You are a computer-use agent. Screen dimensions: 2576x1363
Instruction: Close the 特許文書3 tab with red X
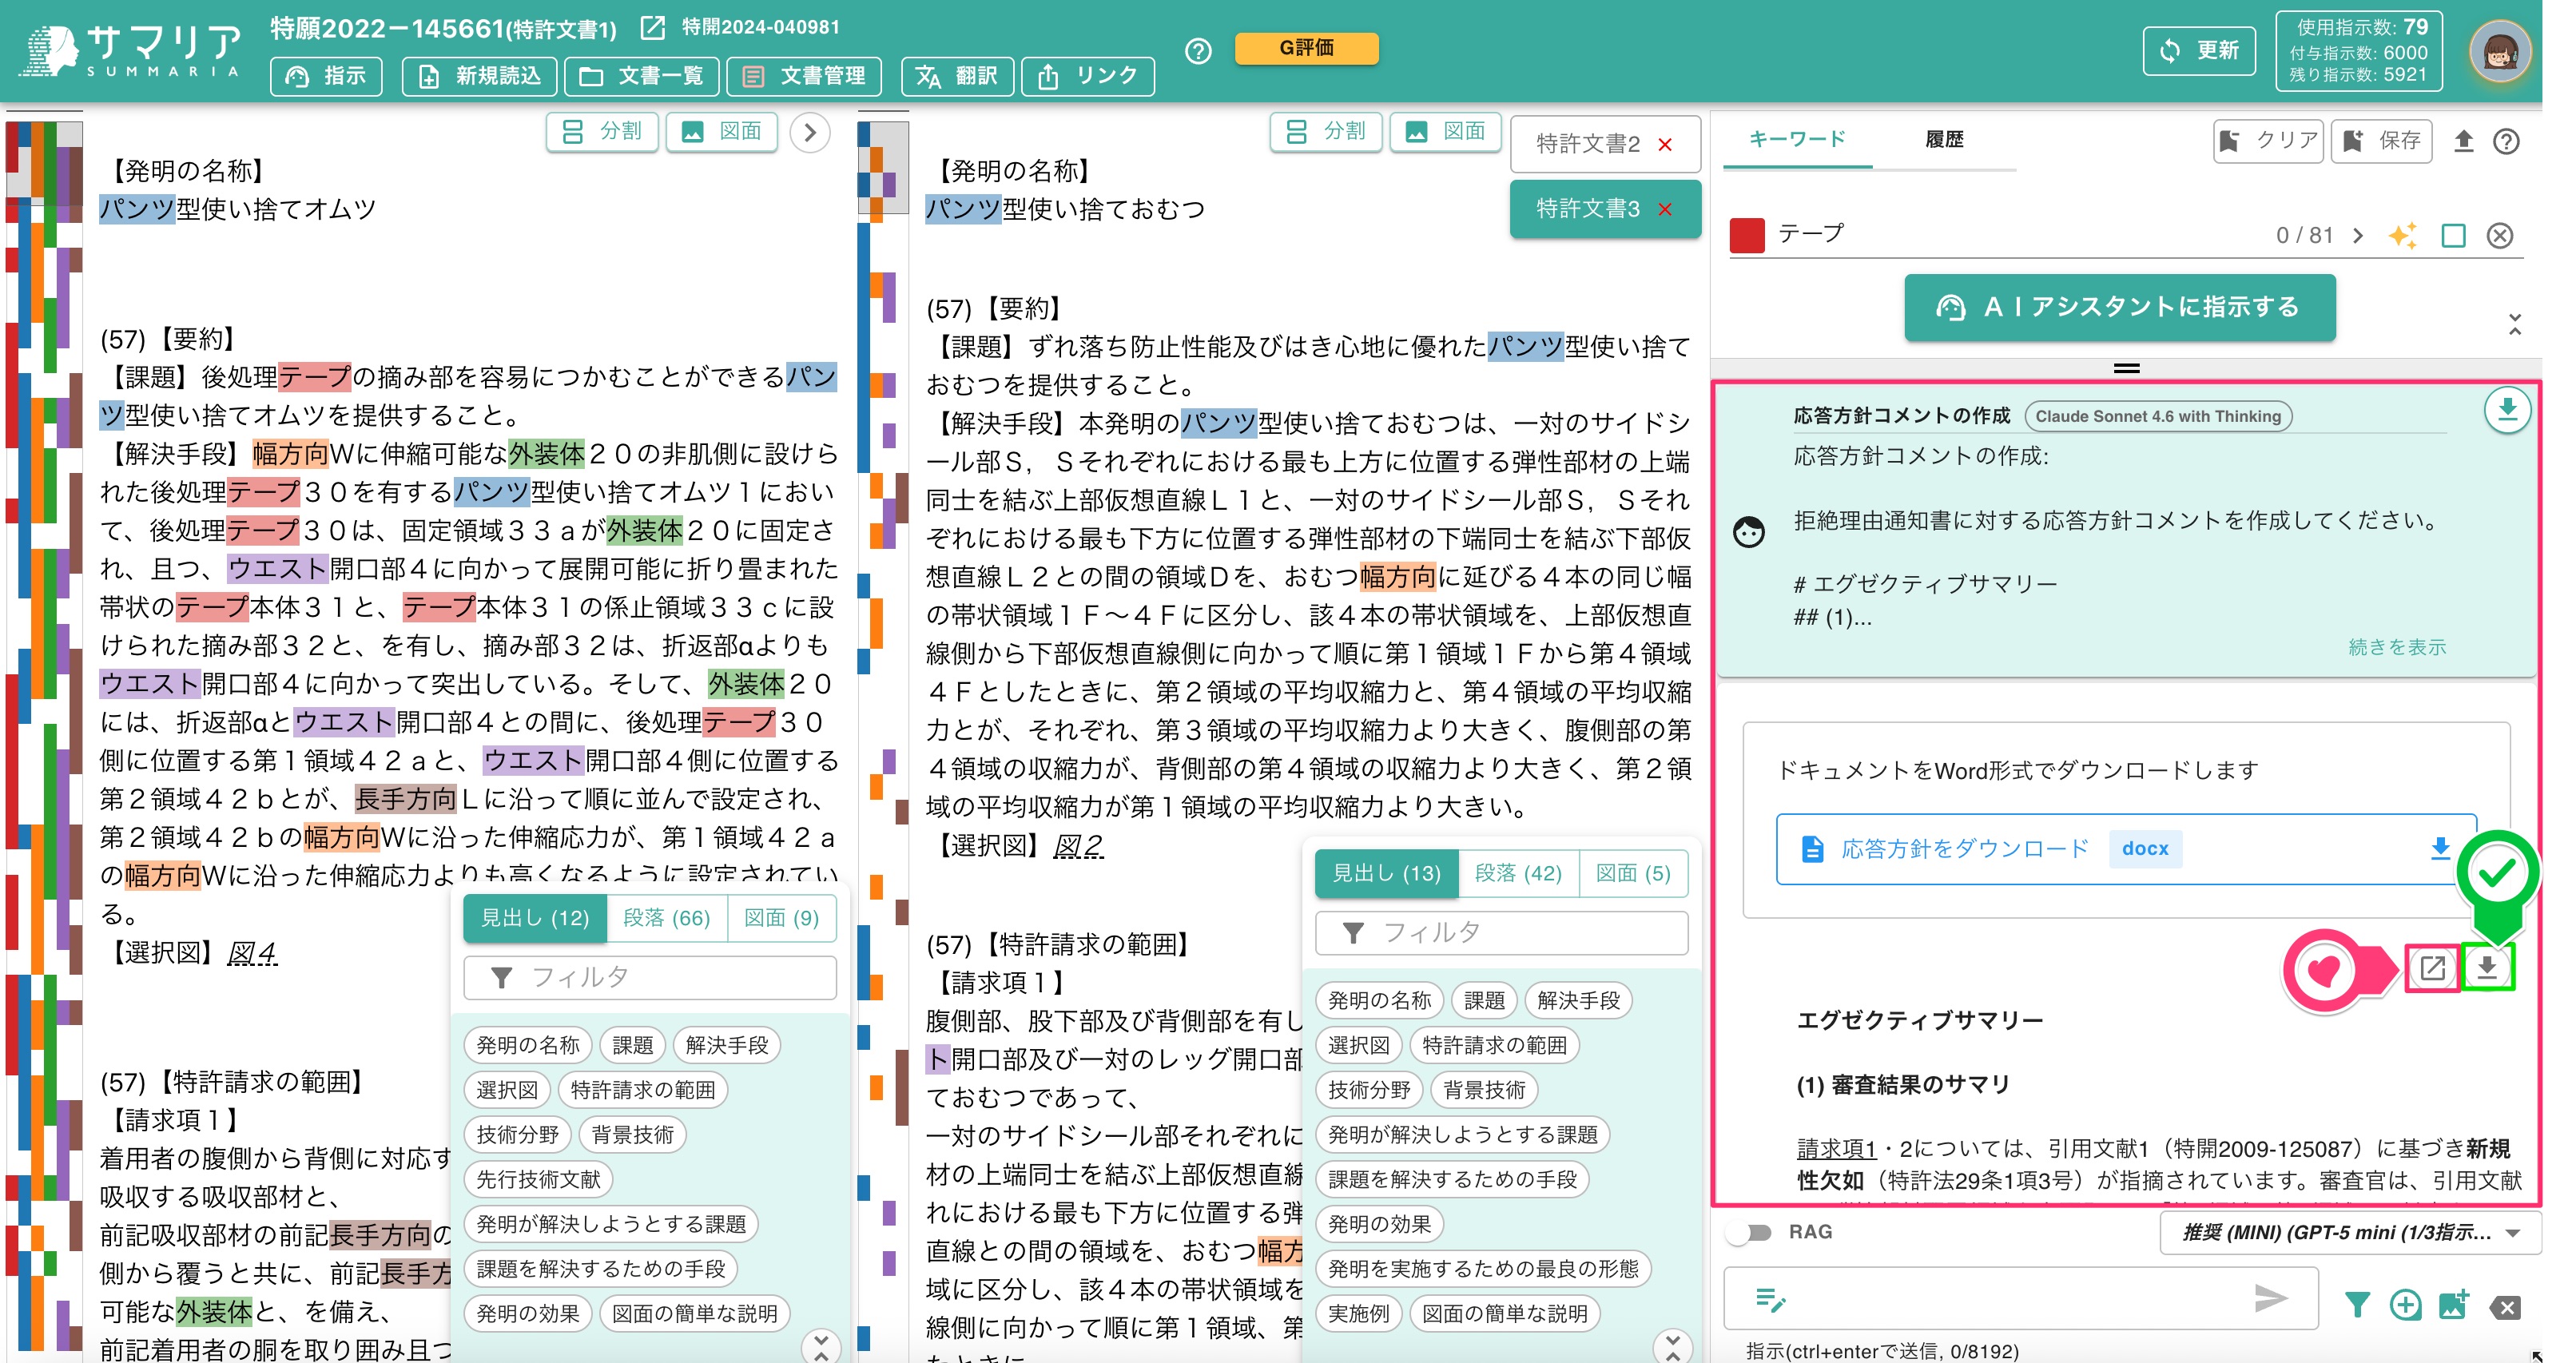pos(1665,209)
